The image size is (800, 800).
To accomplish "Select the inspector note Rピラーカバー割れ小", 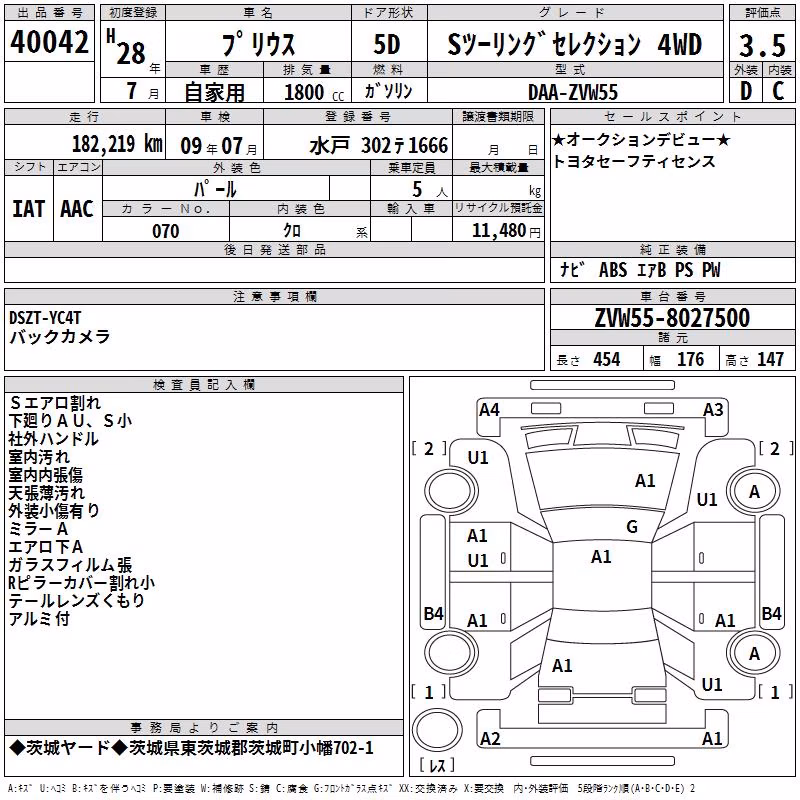I will tap(82, 583).
